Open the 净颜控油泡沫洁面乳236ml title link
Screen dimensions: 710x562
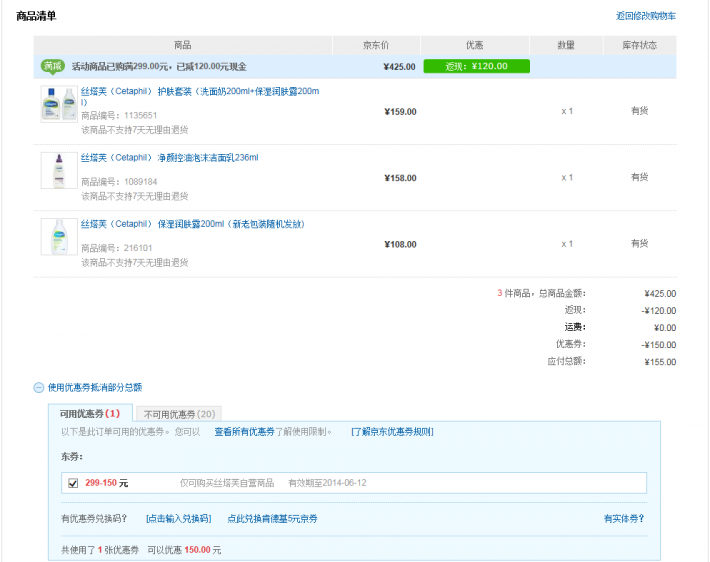169,158
